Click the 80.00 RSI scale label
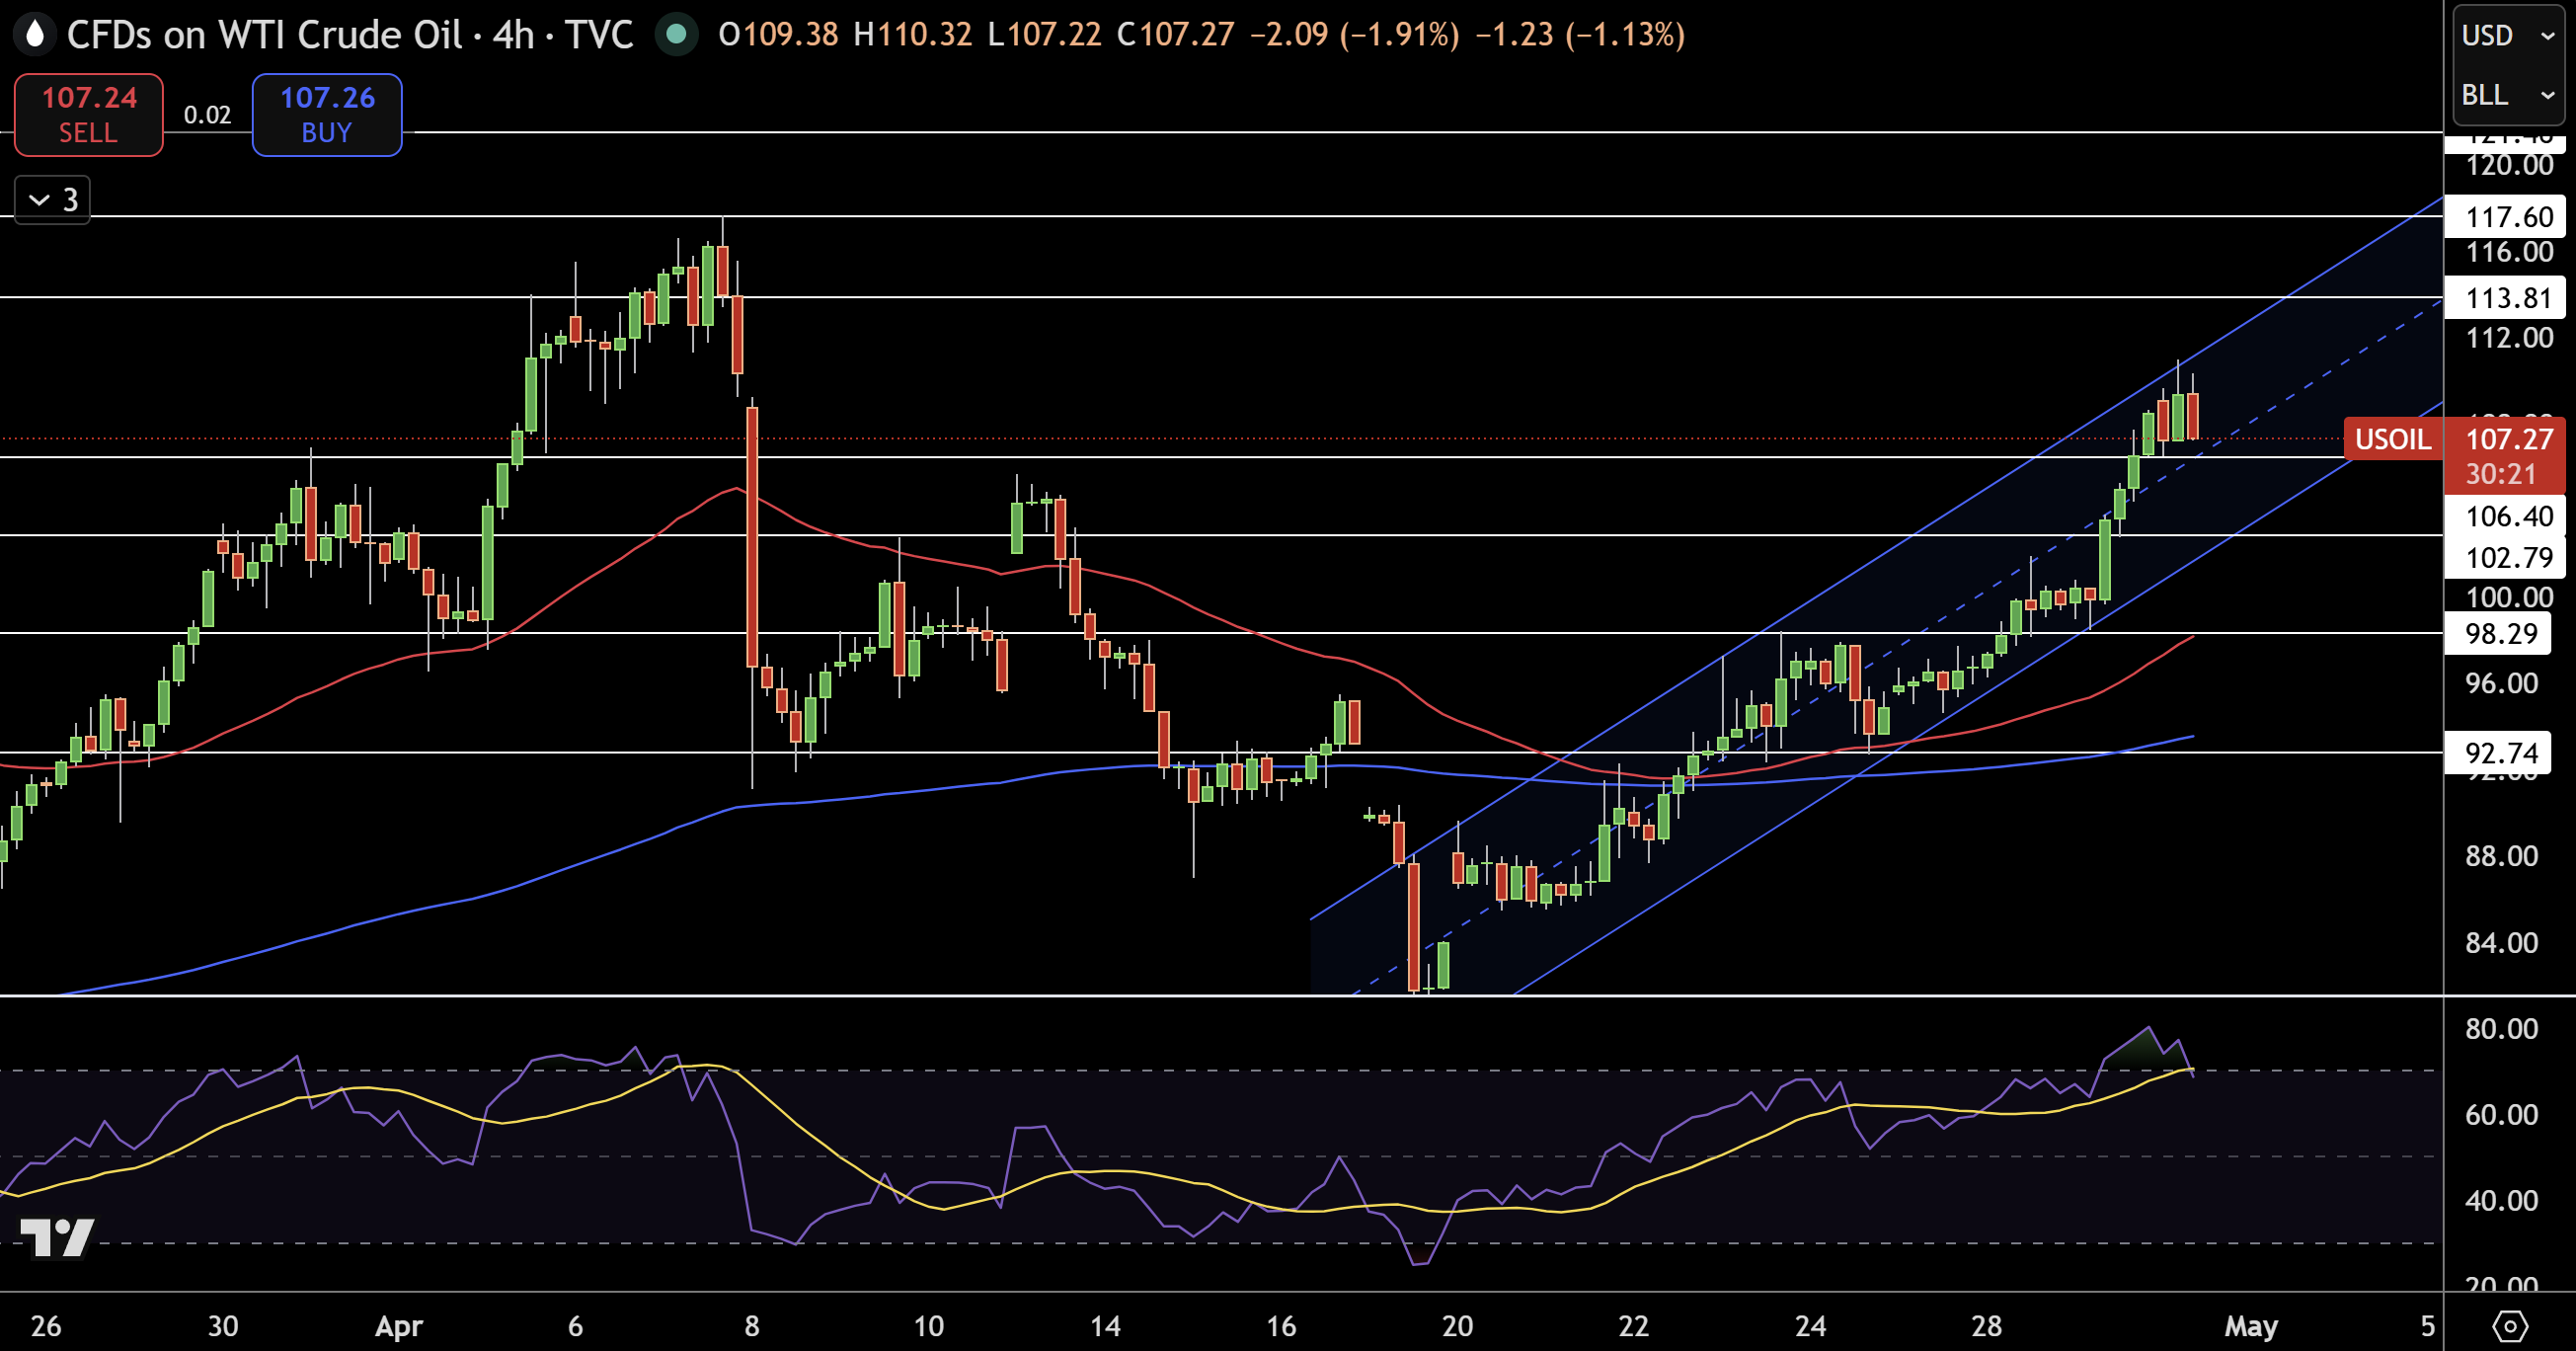The image size is (2576, 1351). tap(2501, 1029)
